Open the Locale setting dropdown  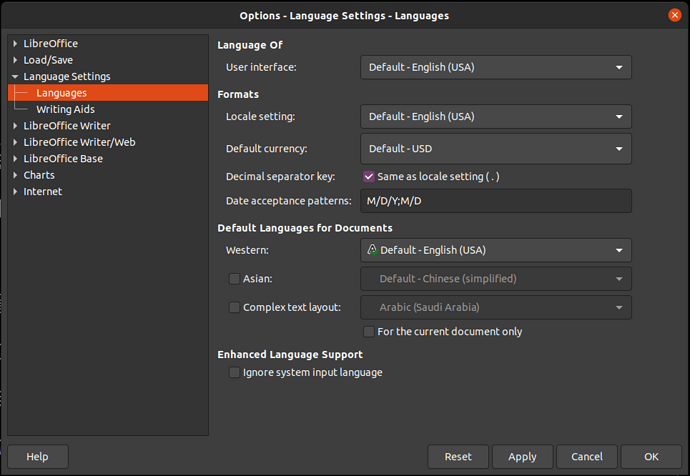click(496, 117)
